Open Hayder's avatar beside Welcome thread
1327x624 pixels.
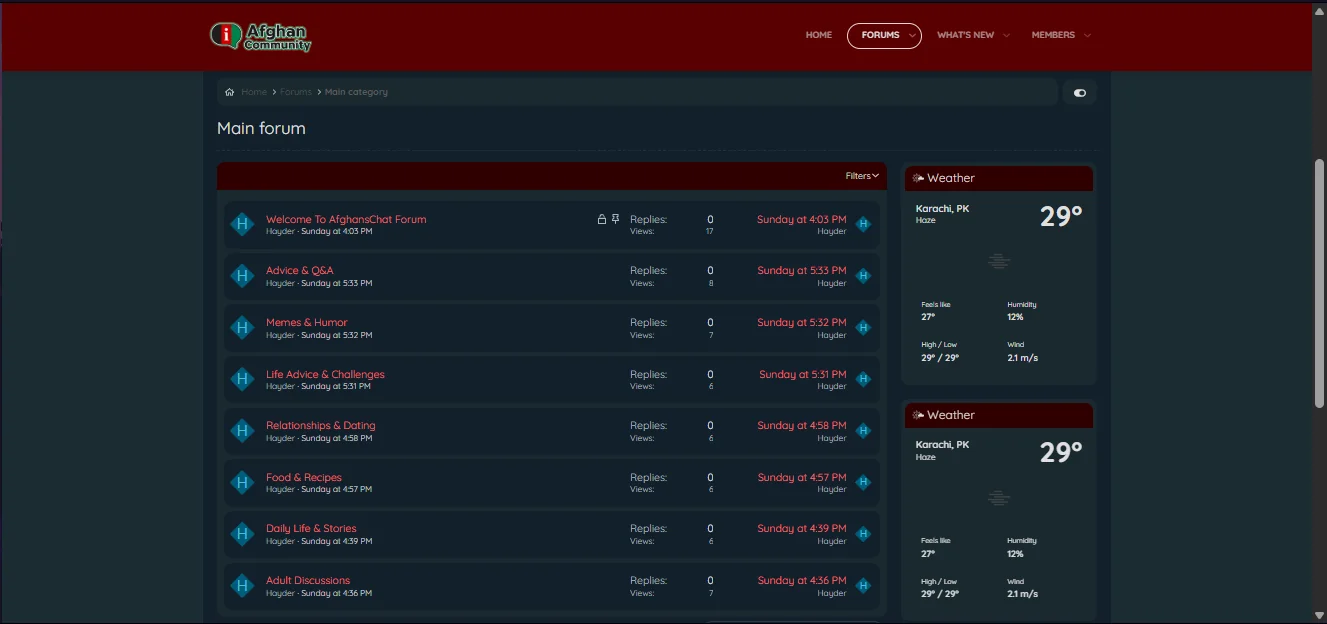tap(242, 224)
